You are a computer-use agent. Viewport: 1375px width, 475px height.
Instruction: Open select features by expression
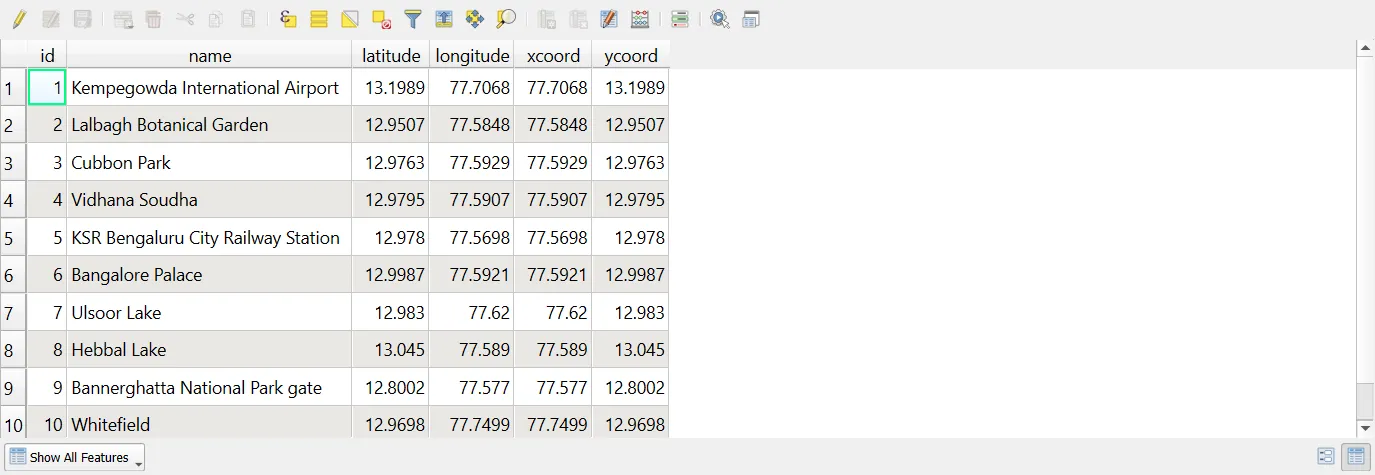[288, 19]
